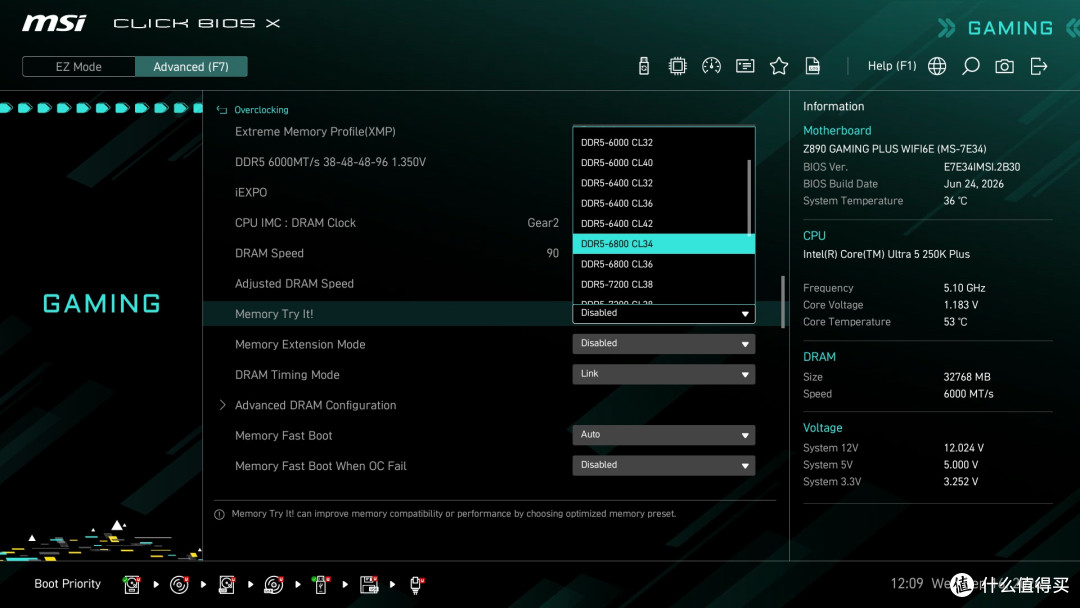This screenshot has height=608, width=1080.
Task: Click the 6000 MT/s DRAM speed value
Action: pyautogui.click(x=968, y=394)
